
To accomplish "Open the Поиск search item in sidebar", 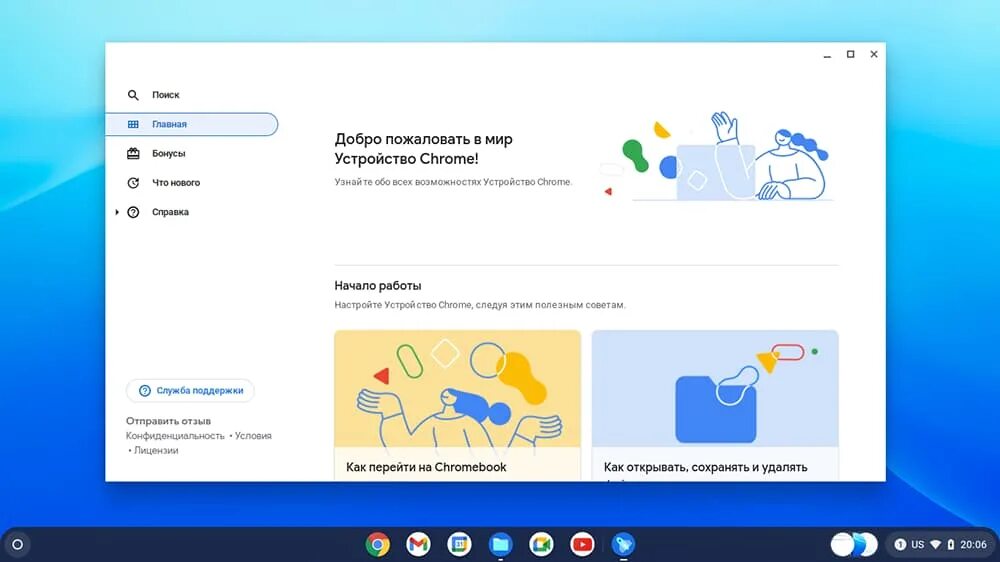I will coord(191,95).
